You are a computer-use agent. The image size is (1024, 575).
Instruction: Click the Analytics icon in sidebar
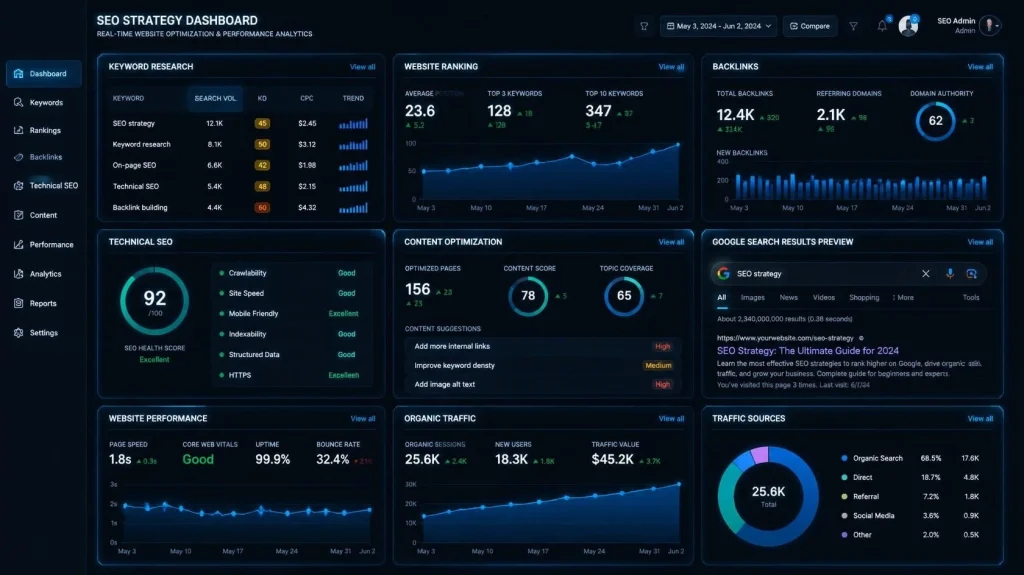(x=18, y=274)
